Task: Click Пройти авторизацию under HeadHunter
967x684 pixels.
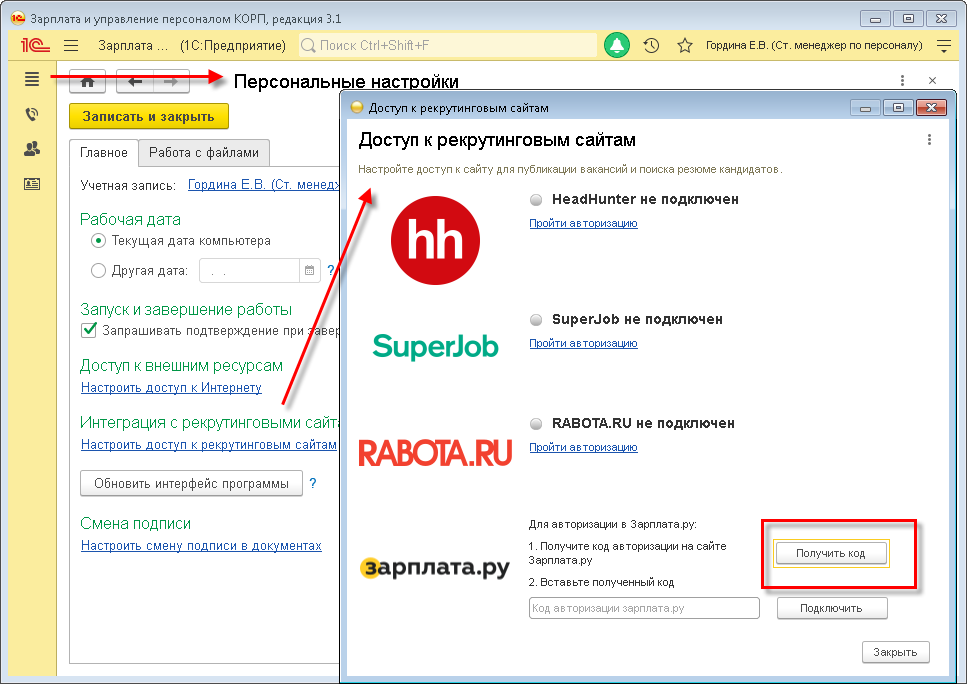Action: (x=583, y=223)
